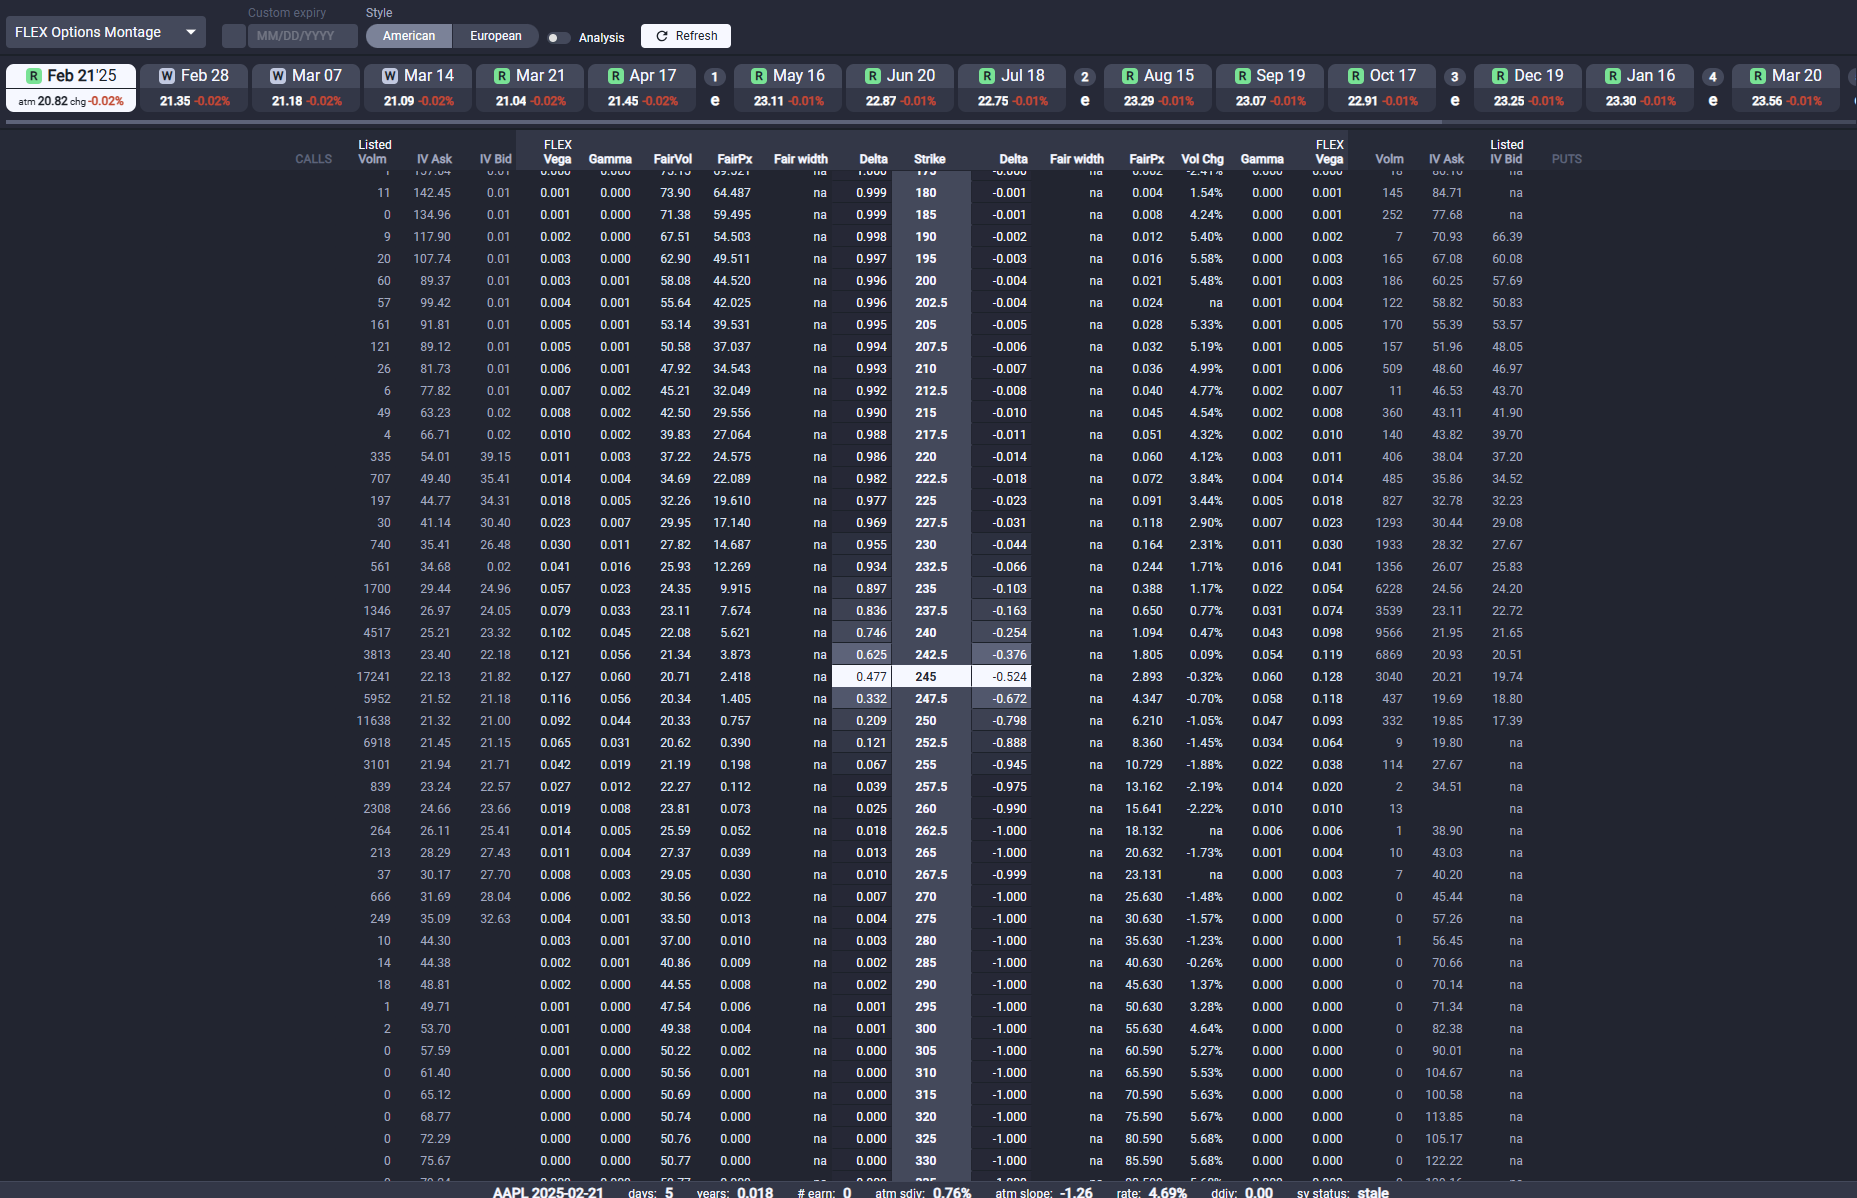Viewport: 1857px width, 1198px height.
Task: Check the box beside Custom expiry field
Action: coord(233,36)
